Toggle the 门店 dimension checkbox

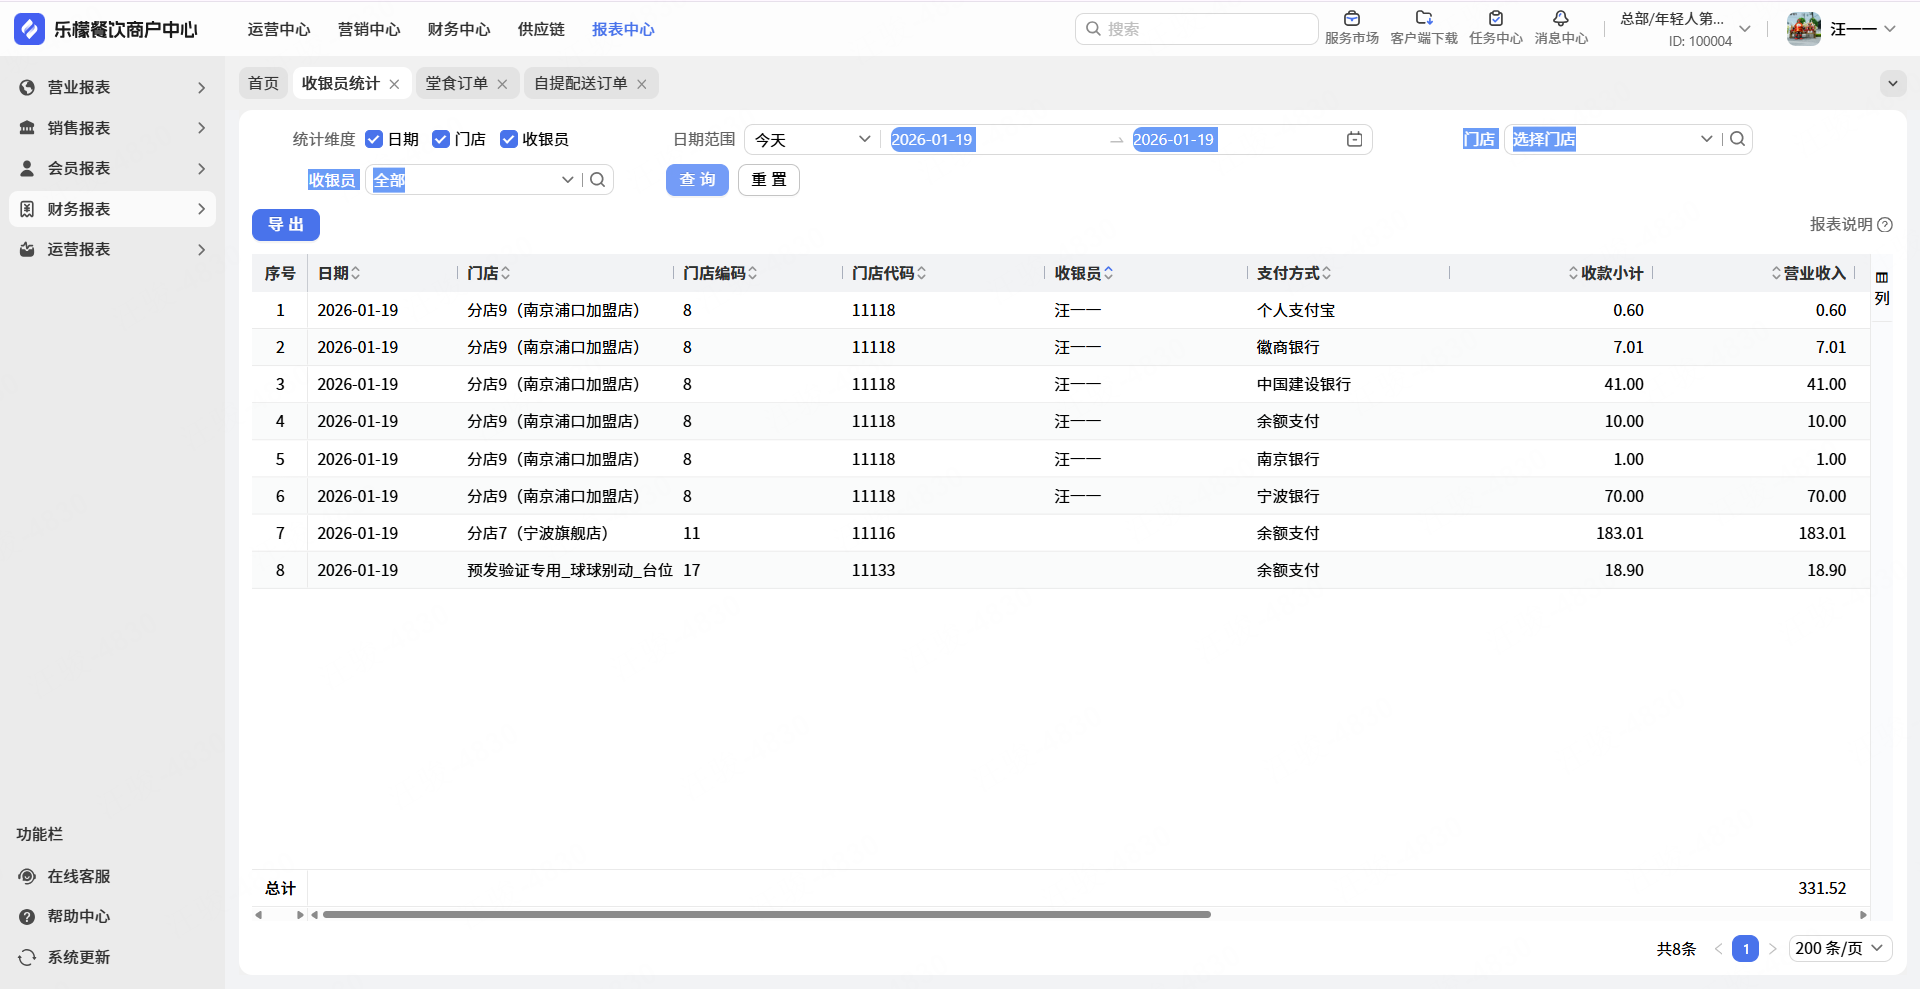441,139
